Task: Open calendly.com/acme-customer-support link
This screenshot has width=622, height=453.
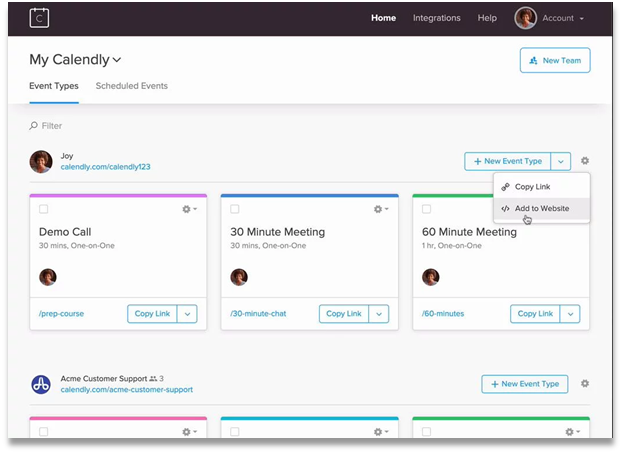Action: click(x=127, y=390)
